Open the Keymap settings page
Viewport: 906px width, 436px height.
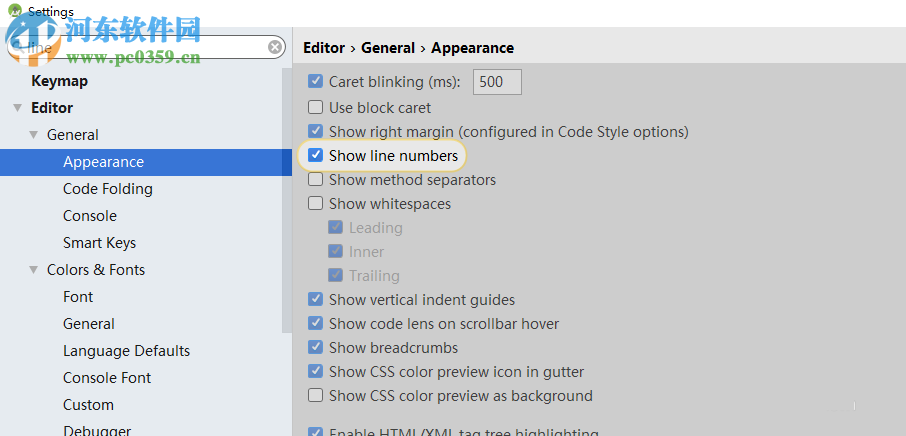[59, 81]
